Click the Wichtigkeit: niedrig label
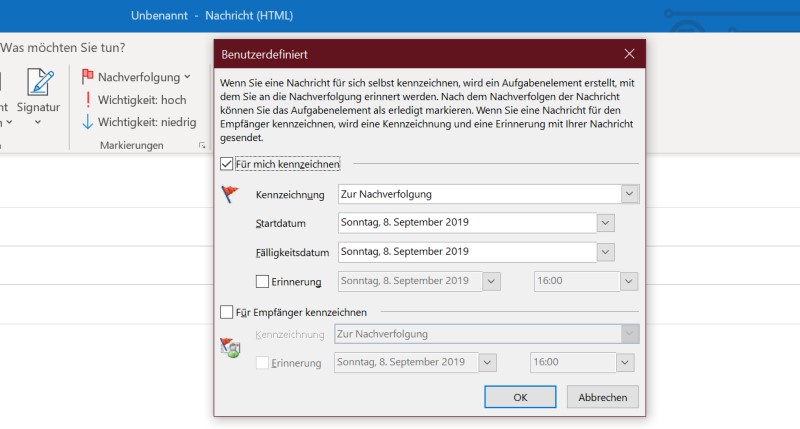This screenshot has width=800, height=429. point(147,122)
